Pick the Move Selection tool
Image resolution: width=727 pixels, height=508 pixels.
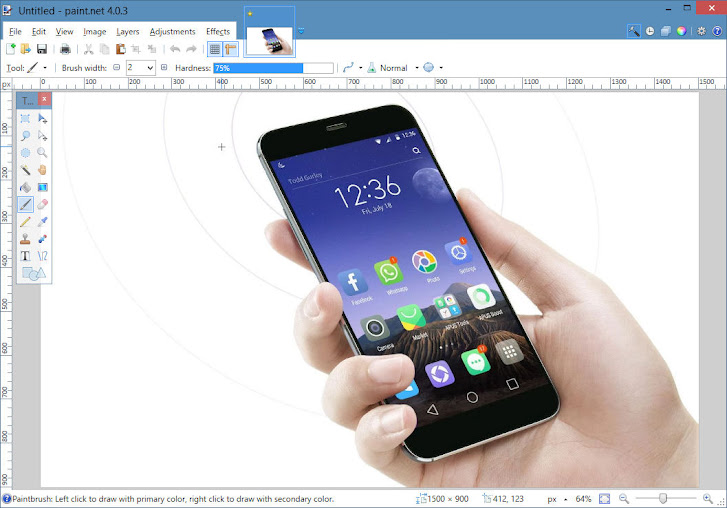(42, 136)
